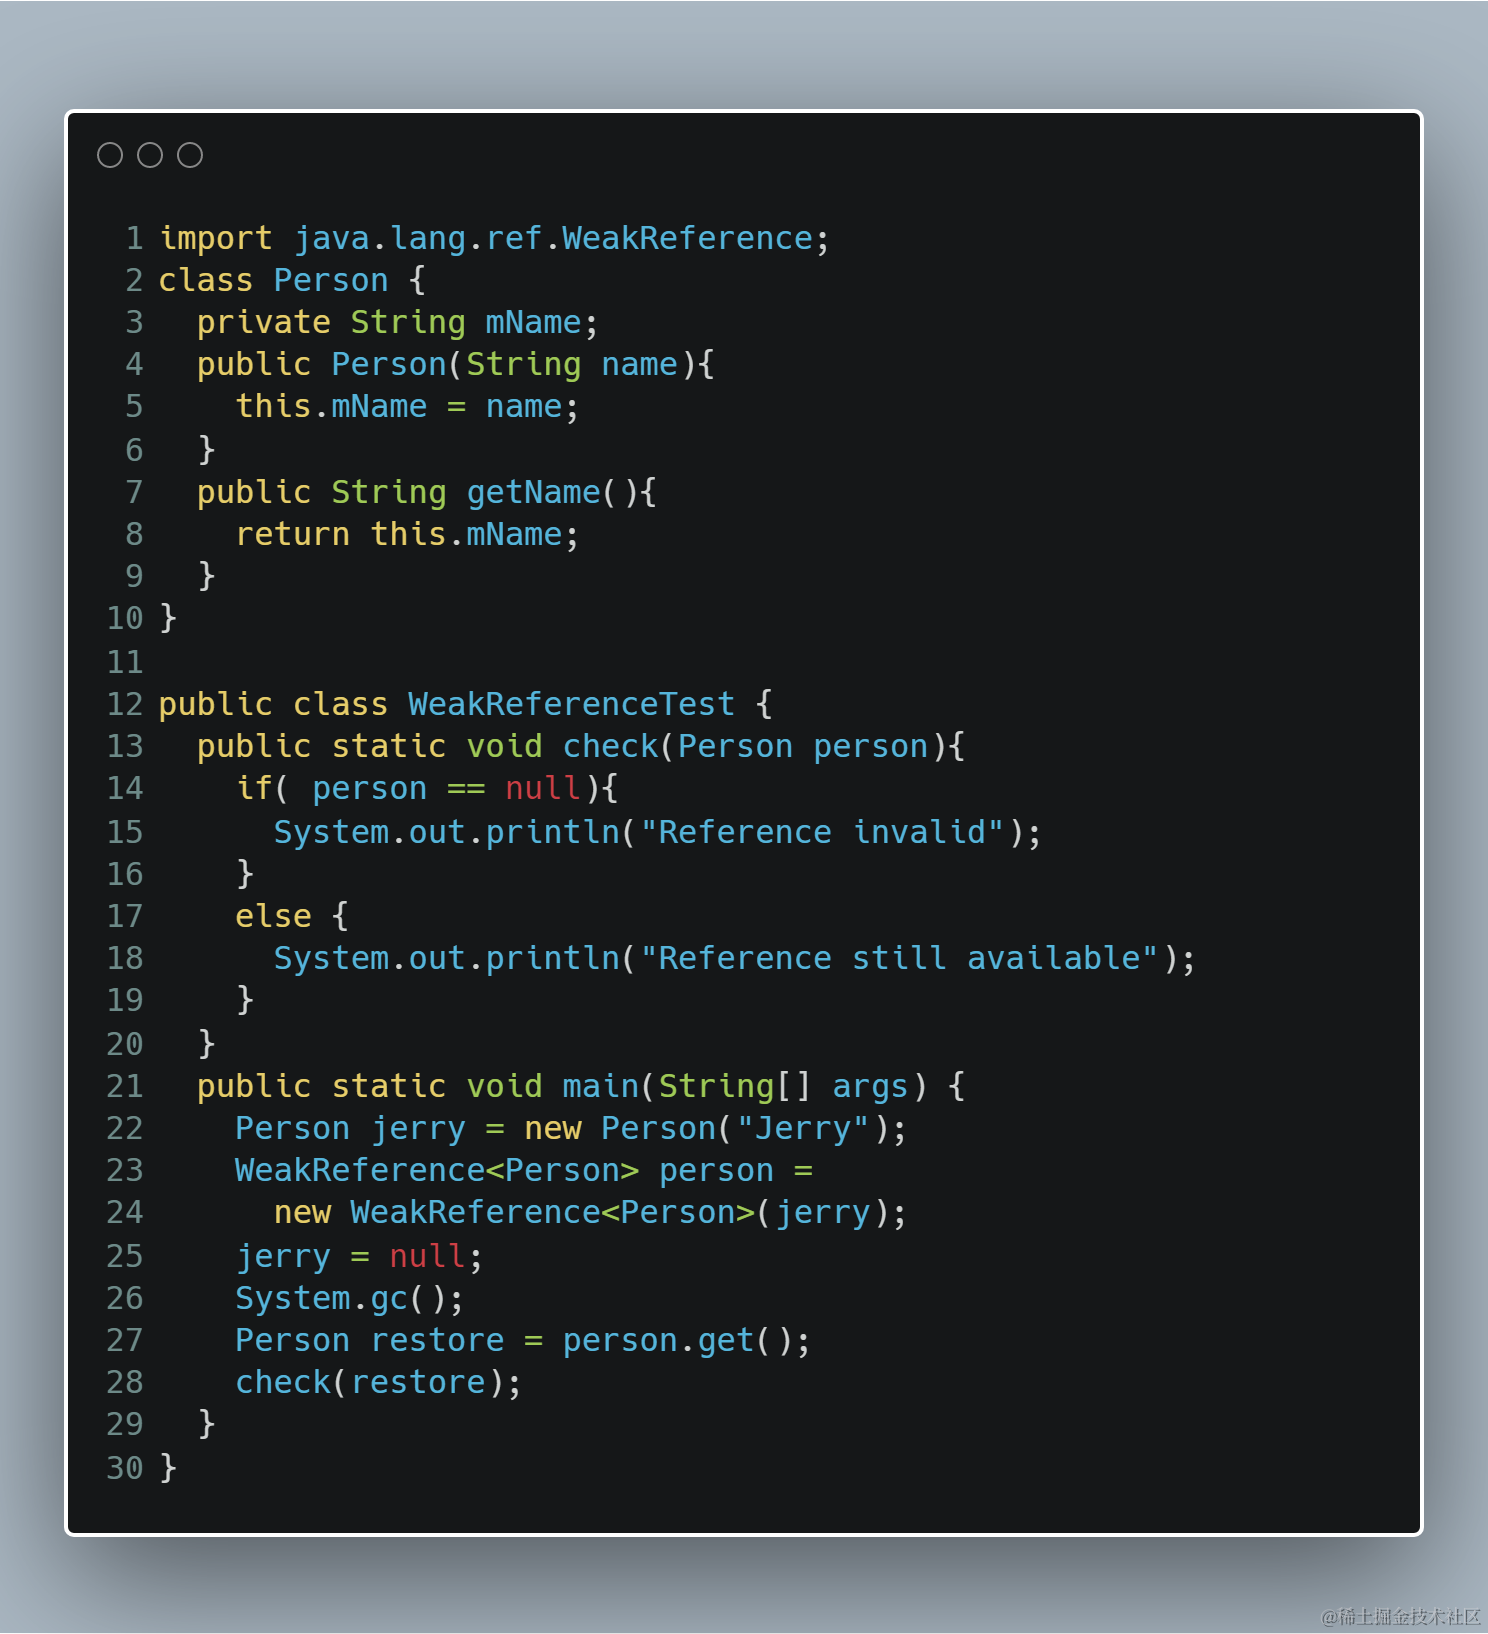Click line number 11

125,663
